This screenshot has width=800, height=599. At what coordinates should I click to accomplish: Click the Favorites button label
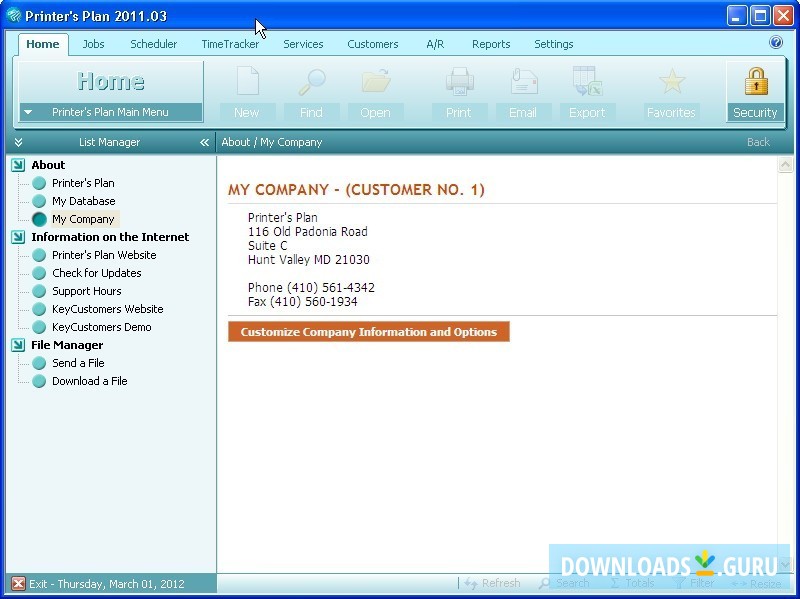(x=671, y=112)
